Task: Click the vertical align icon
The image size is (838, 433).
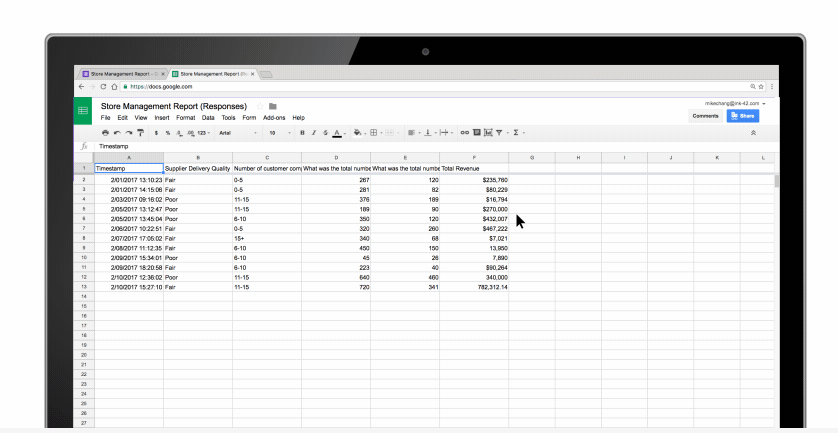Action: point(428,133)
